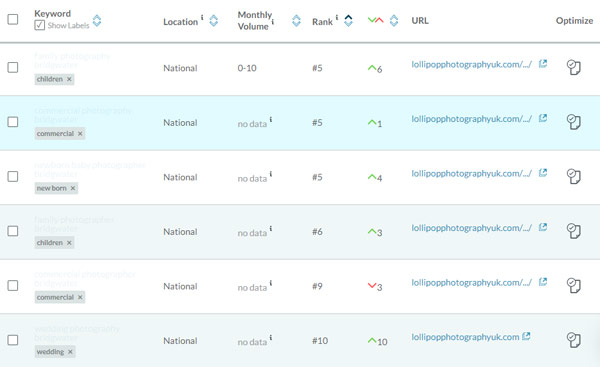Click no data info icon in rank #5 commercial row
This screenshot has width=600, height=367.
(x=271, y=119)
